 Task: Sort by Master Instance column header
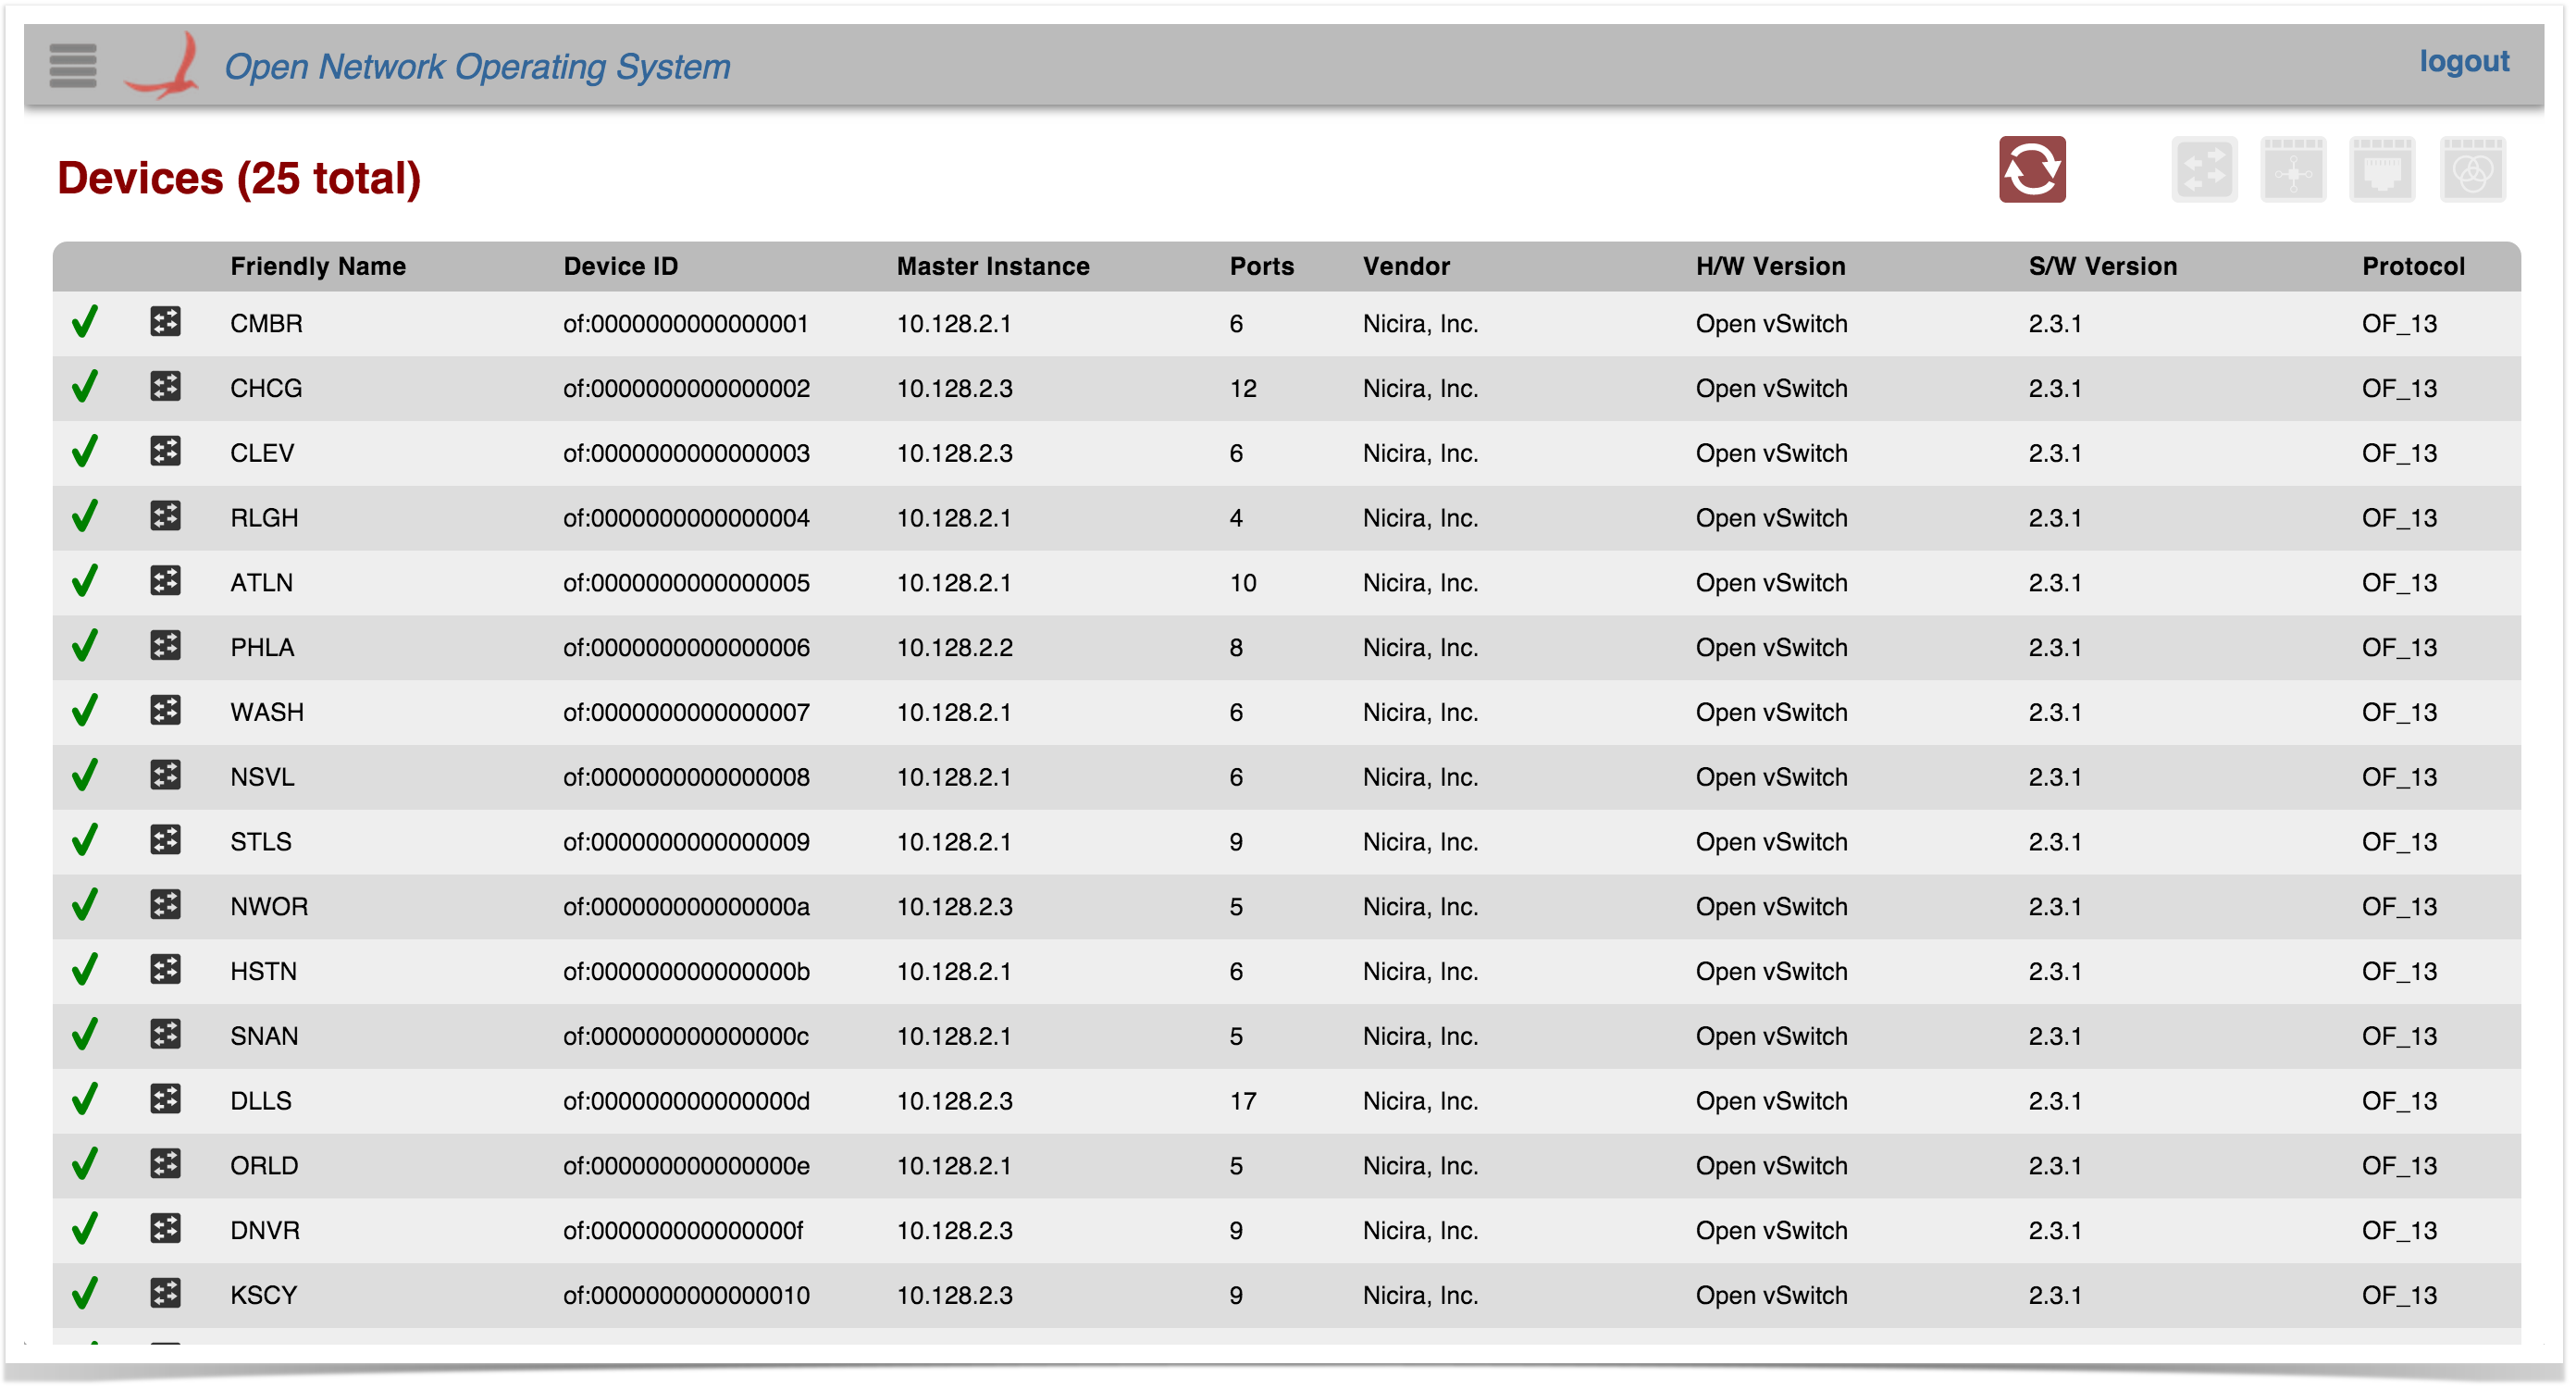click(x=995, y=267)
